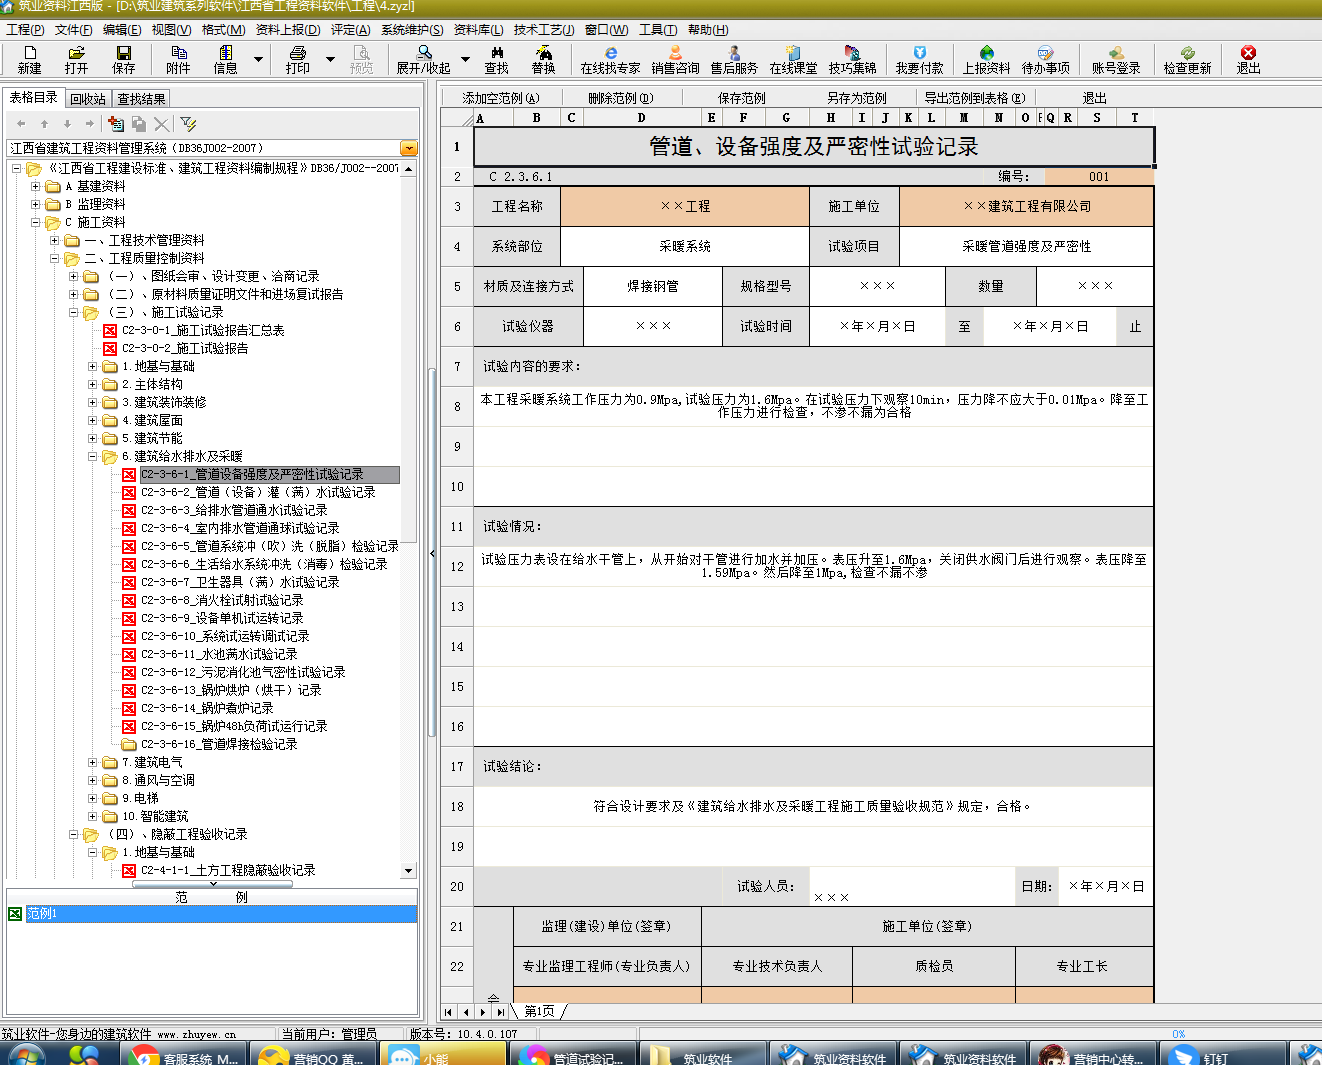This screenshot has height=1065, width=1322.
Task: Select C2-3-0-1 施工试验报告汇总表
Action: [203, 330]
